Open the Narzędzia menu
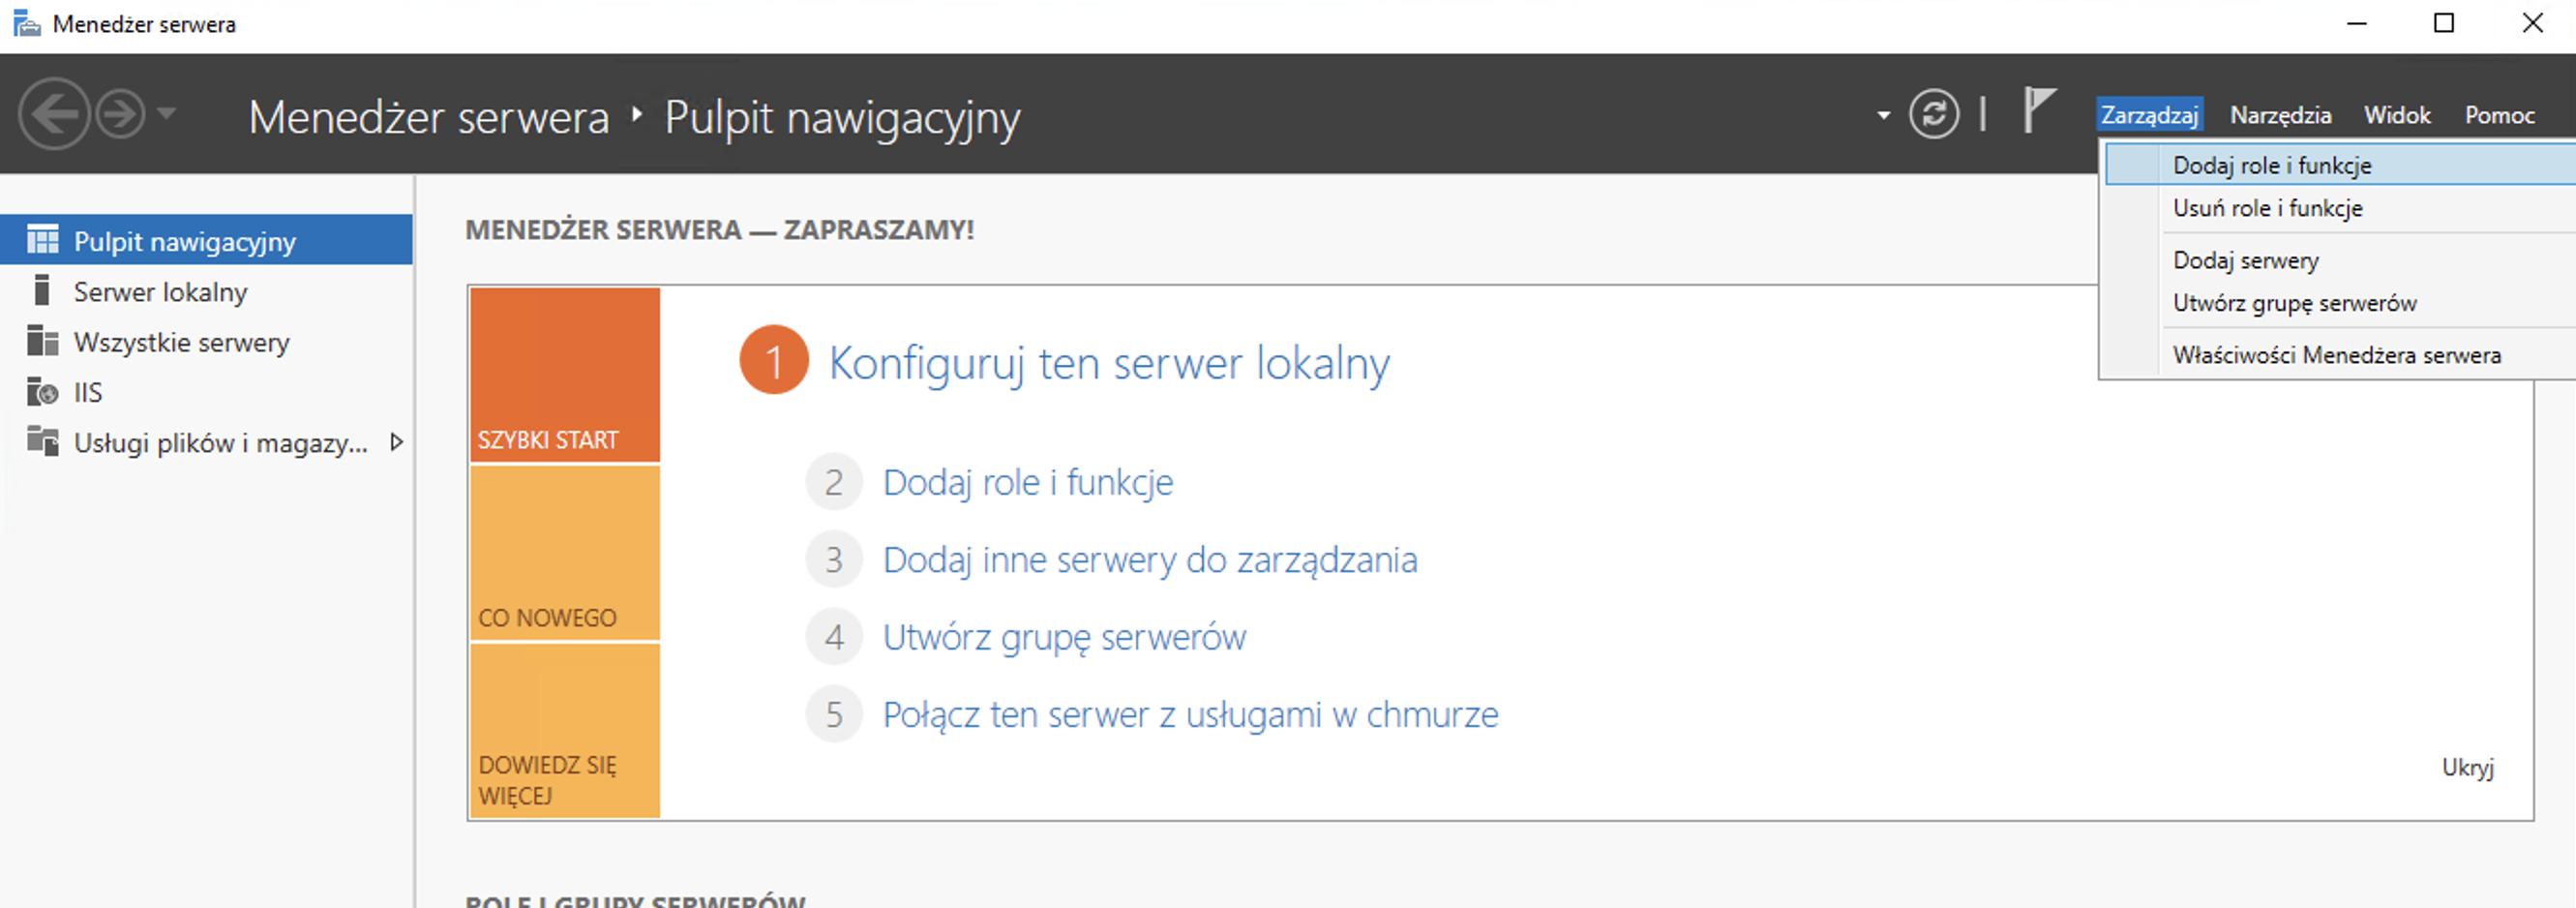This screenshot has width=2576, height=908. (x=2281, y=114)
